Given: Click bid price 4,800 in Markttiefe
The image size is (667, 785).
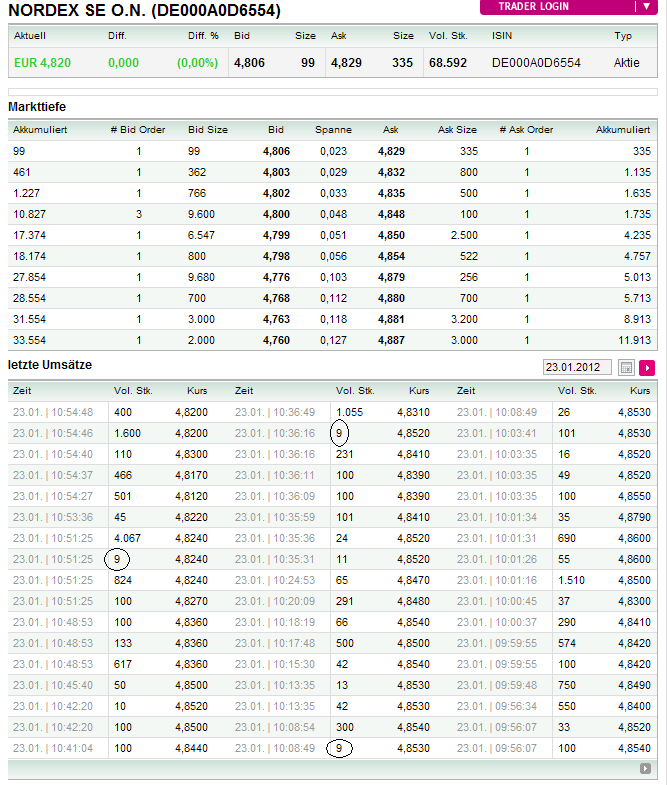Looking at the screenshot, I should pos(276,214).
